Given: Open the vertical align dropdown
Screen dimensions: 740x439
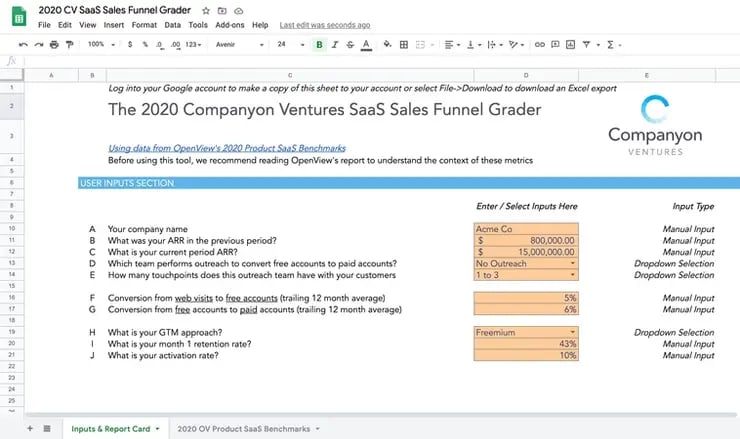Looking at the screenshot, I should click(473, 44).
